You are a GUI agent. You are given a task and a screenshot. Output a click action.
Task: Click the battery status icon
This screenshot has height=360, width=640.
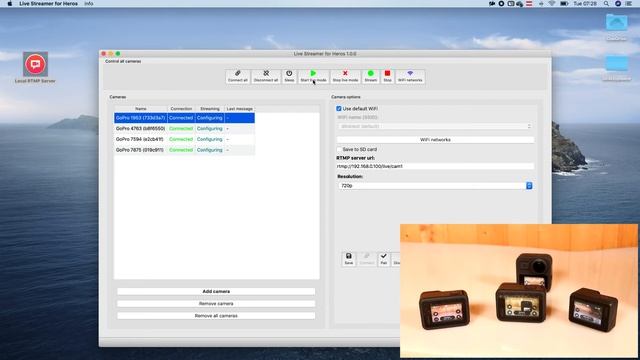tap(564, 4)
